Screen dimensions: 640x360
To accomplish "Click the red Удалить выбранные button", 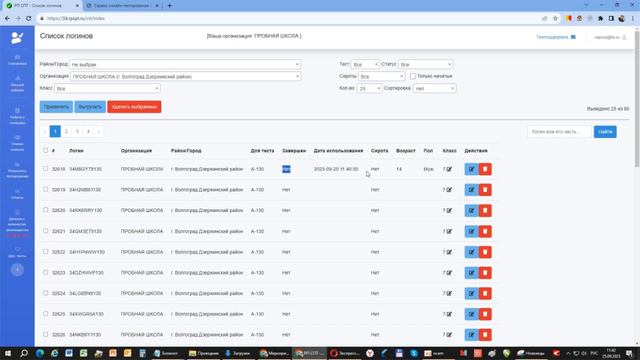I will click(x=134, y=107).
